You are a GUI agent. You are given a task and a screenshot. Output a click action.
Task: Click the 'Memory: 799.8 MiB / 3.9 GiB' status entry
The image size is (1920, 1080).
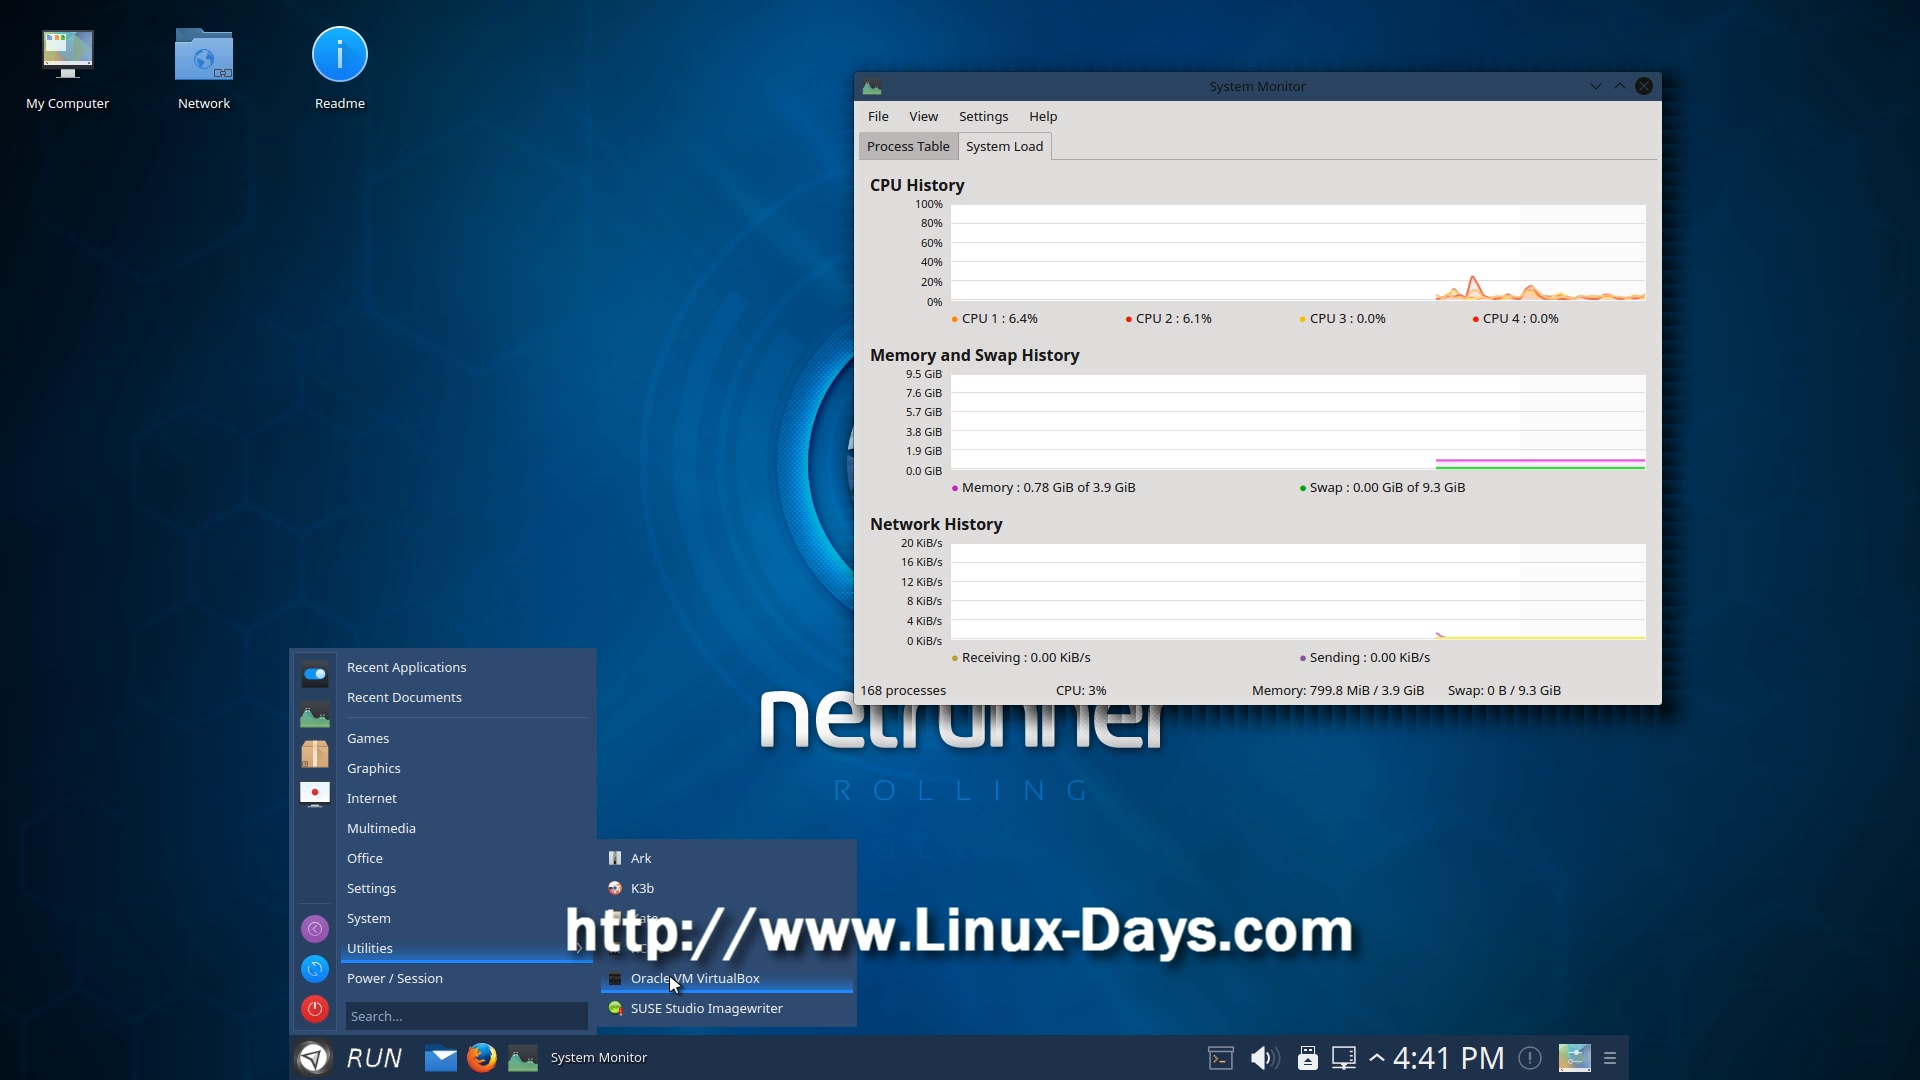tap(1338, 691)
